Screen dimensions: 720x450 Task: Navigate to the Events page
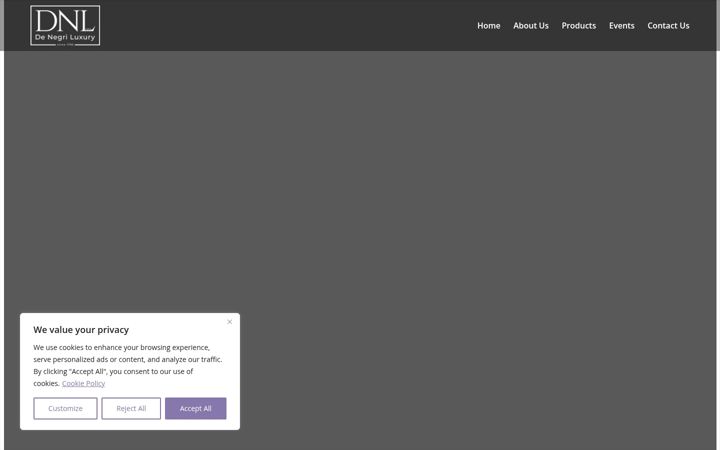[622, 26]
